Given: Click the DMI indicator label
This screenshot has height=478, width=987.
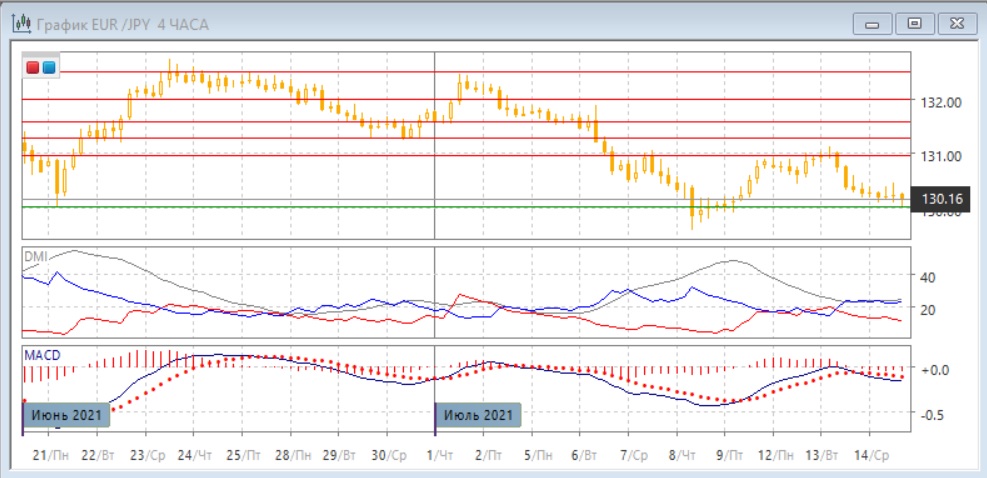Looking at the screenshot, I should pos(34,256).
